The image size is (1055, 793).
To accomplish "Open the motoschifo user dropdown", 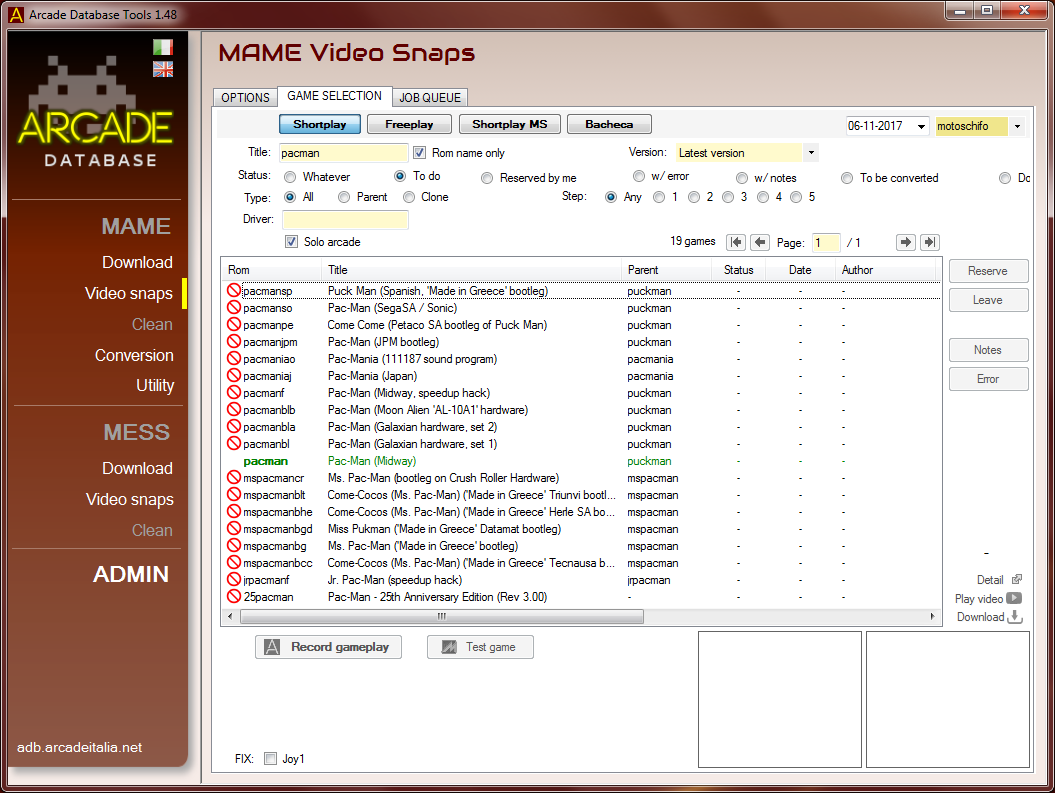I will point(1017,126).
